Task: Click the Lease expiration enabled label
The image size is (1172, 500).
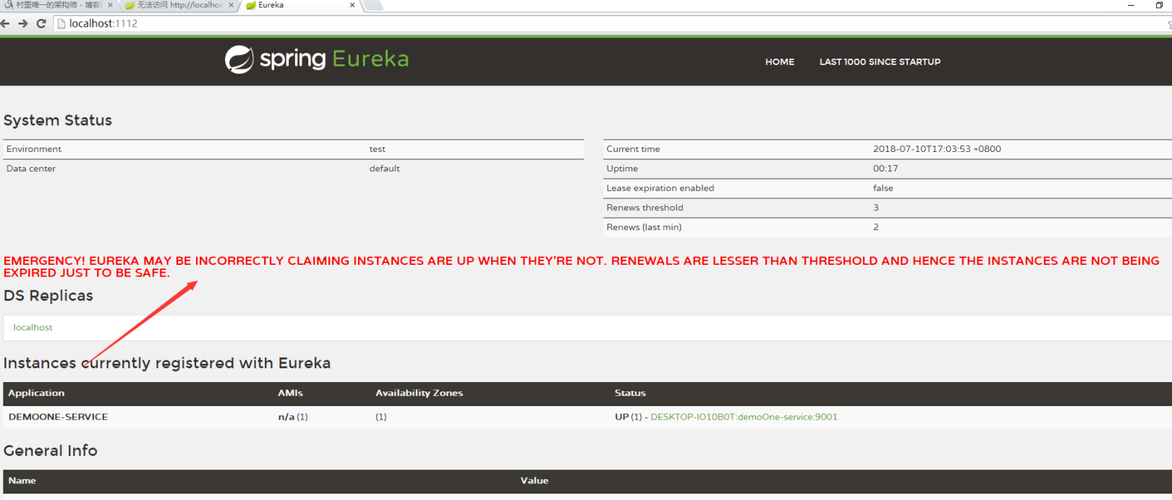Action: tap(660, 188)
